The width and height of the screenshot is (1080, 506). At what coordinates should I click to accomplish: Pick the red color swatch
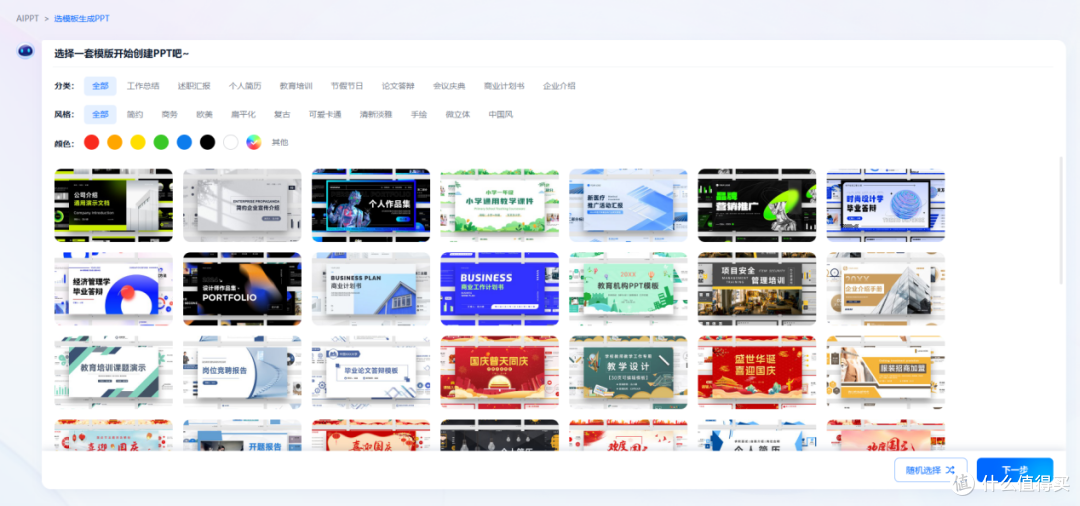click(92, 143)
